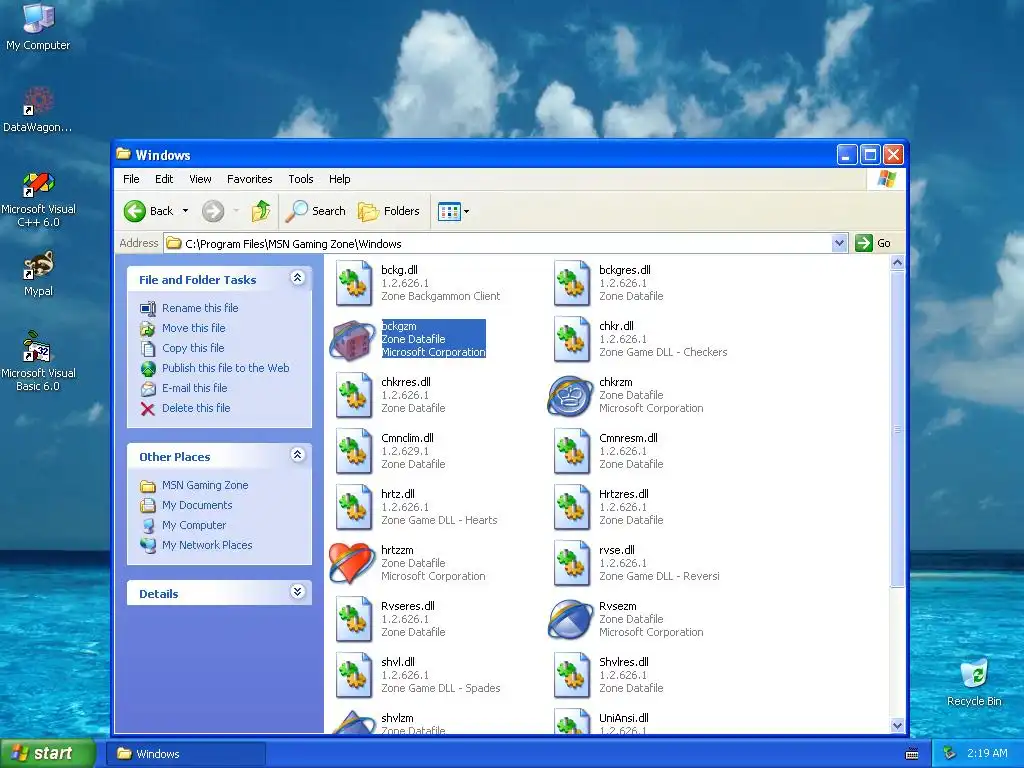Click the vertical scrollbar thumb

pyautogui.click(x=897, y=429)
